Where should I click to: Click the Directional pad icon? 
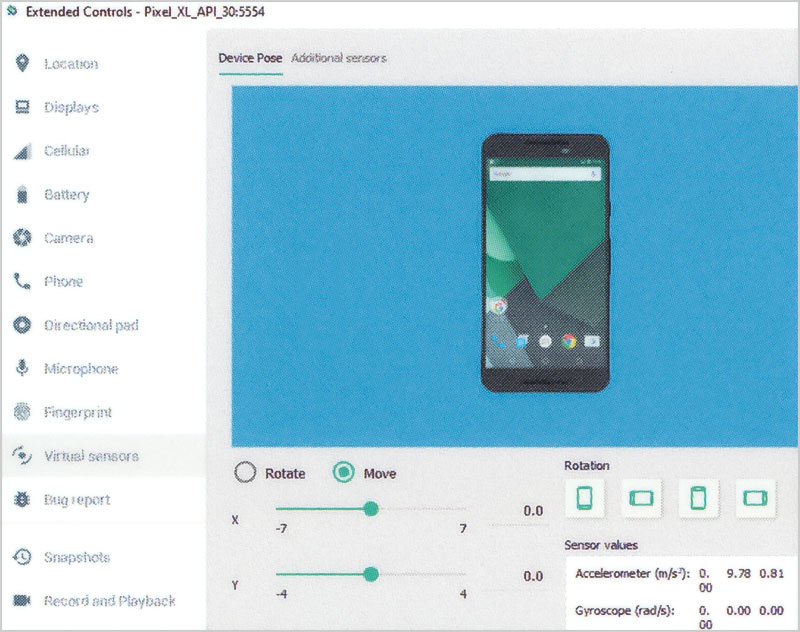22,325
